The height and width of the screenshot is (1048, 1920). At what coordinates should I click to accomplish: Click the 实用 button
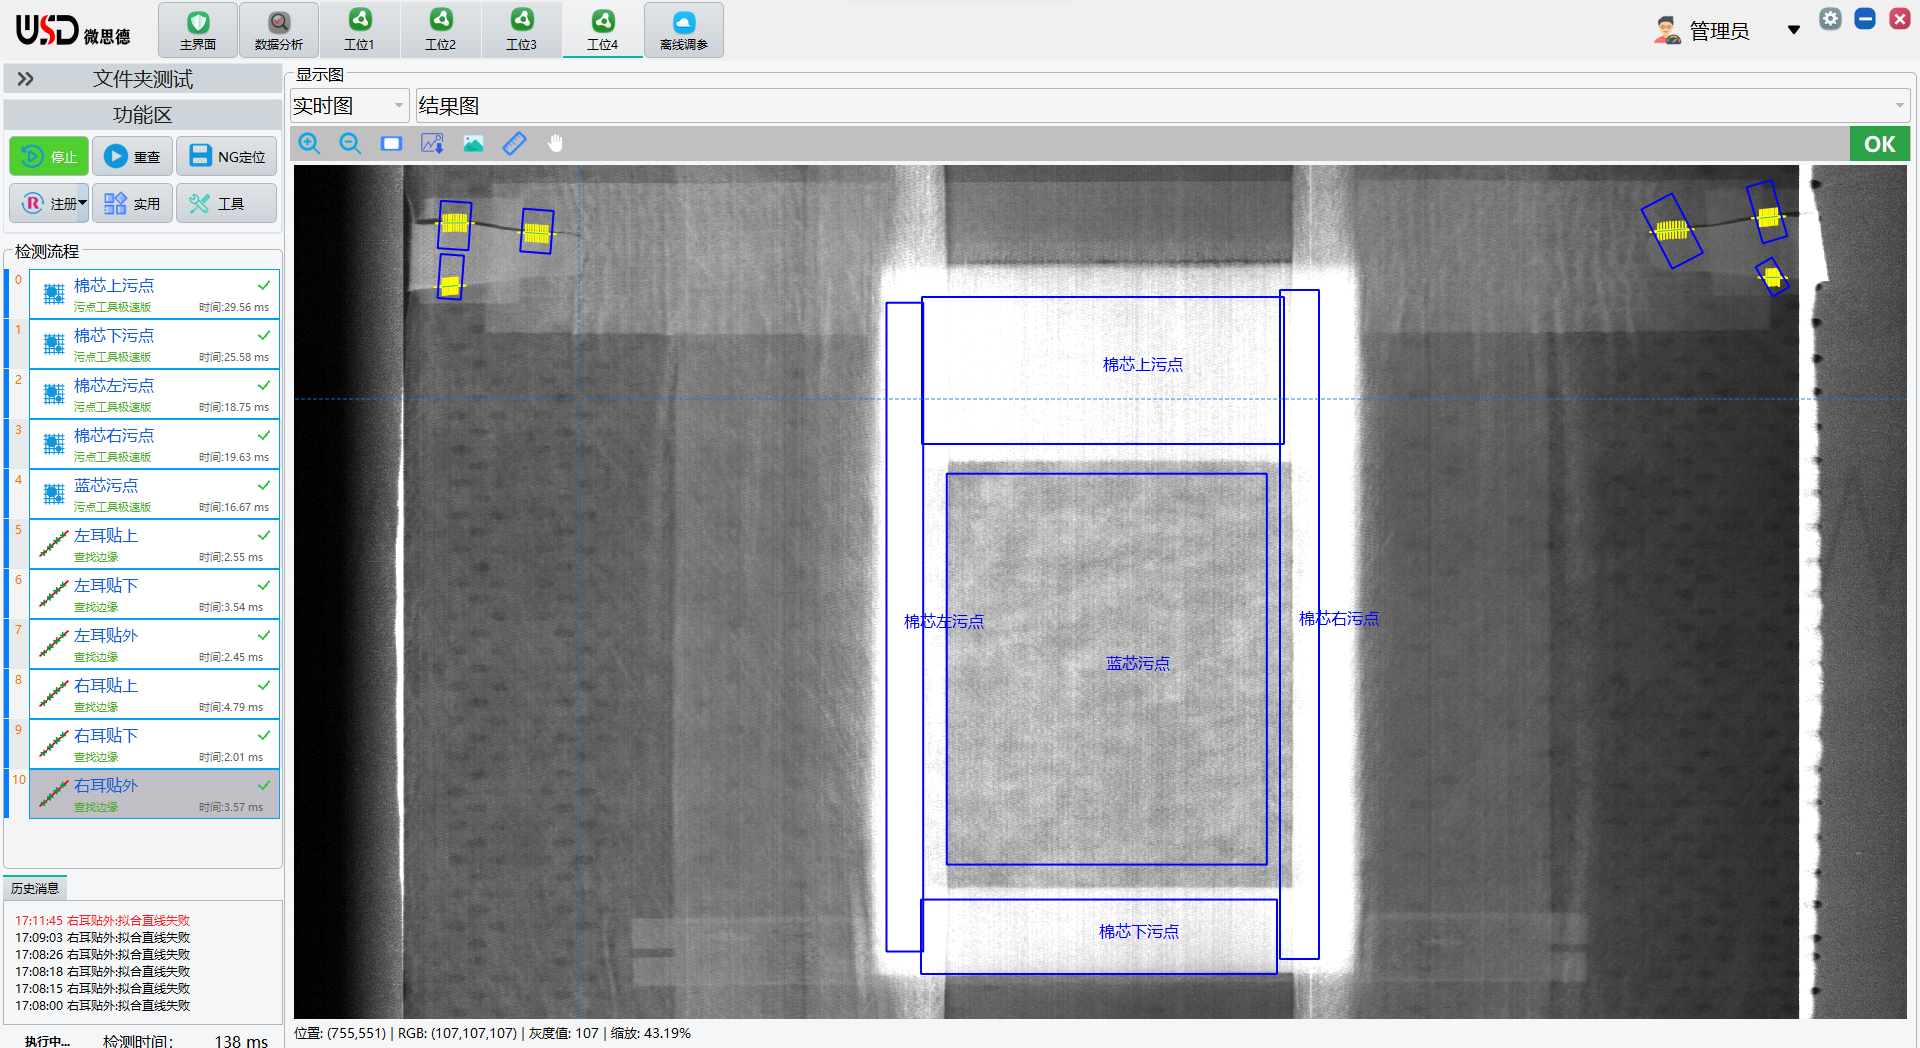click(x=133, y=203)
